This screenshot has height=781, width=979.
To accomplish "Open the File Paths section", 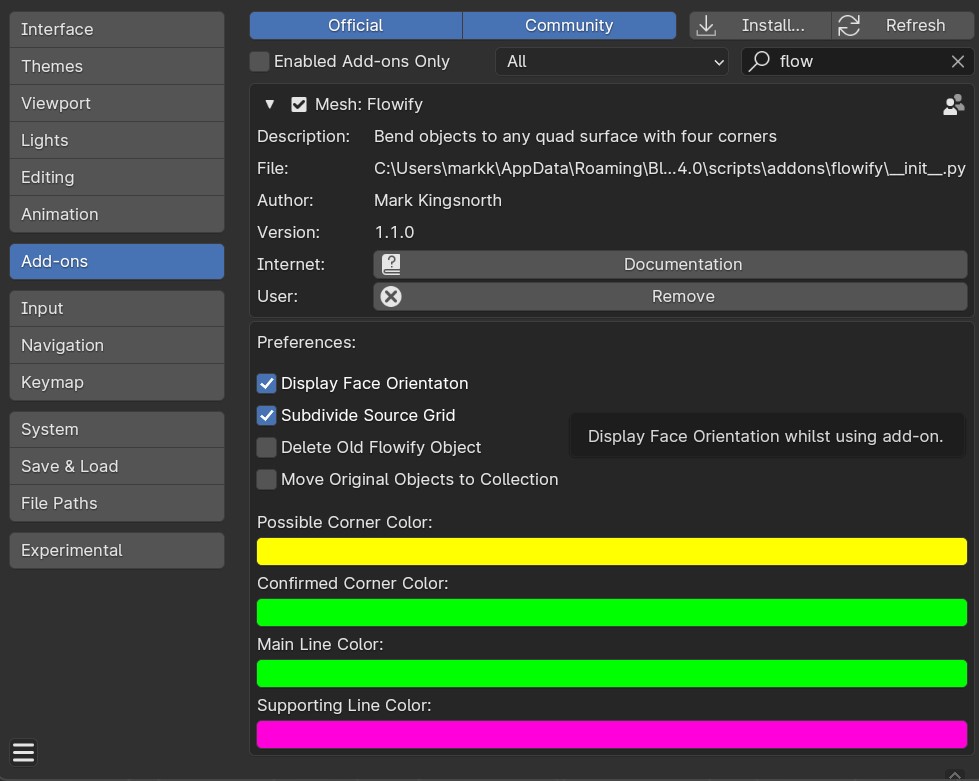I will pos(117,503).
